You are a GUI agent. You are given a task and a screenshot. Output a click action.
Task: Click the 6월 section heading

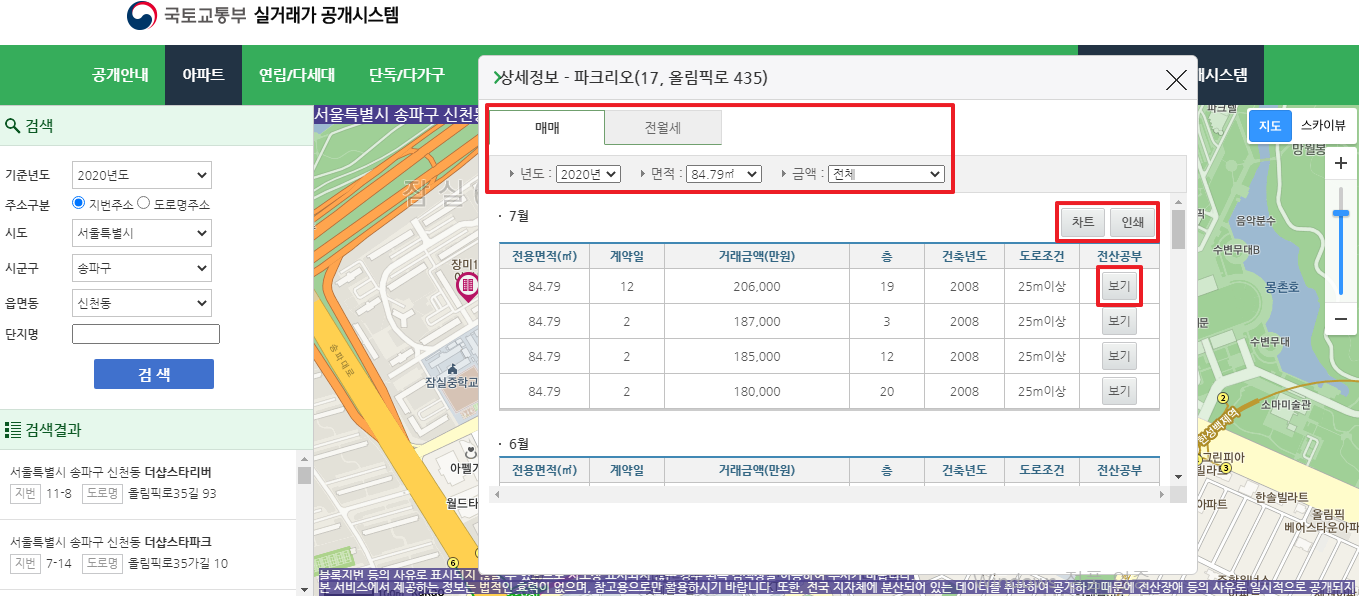point(518,443)
